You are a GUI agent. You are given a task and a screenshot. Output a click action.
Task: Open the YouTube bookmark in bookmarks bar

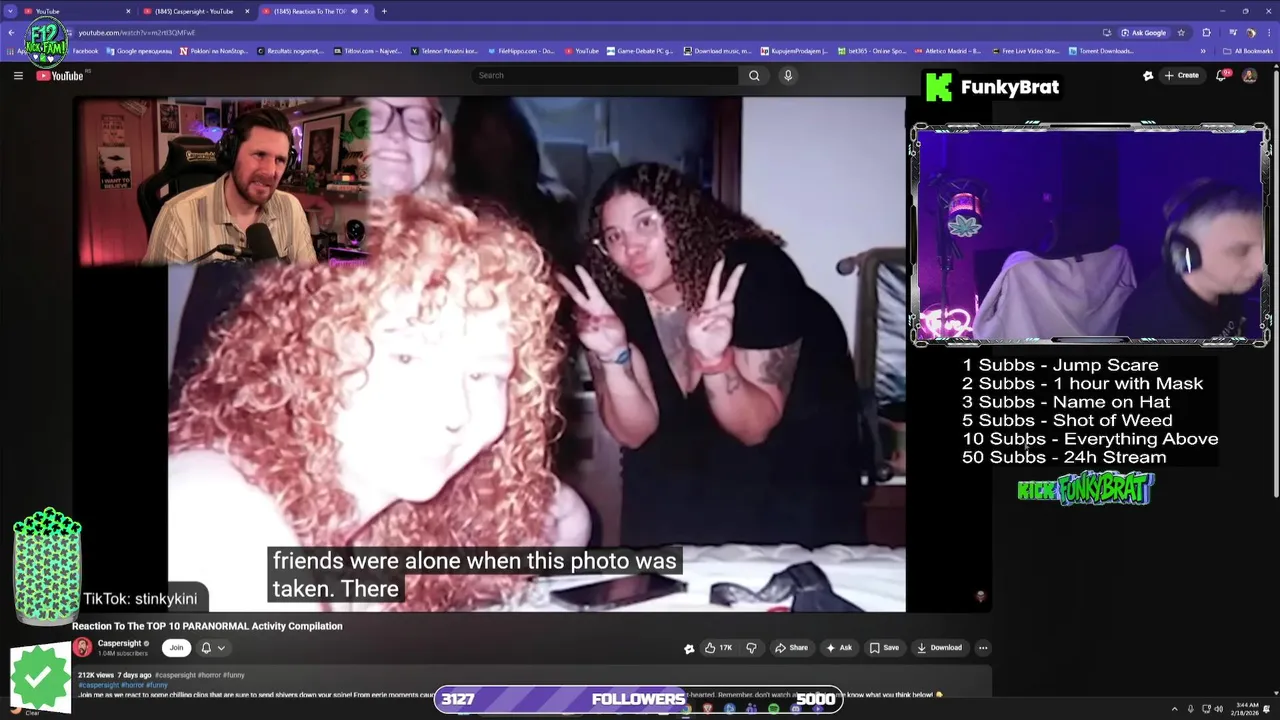click(582, 51)
